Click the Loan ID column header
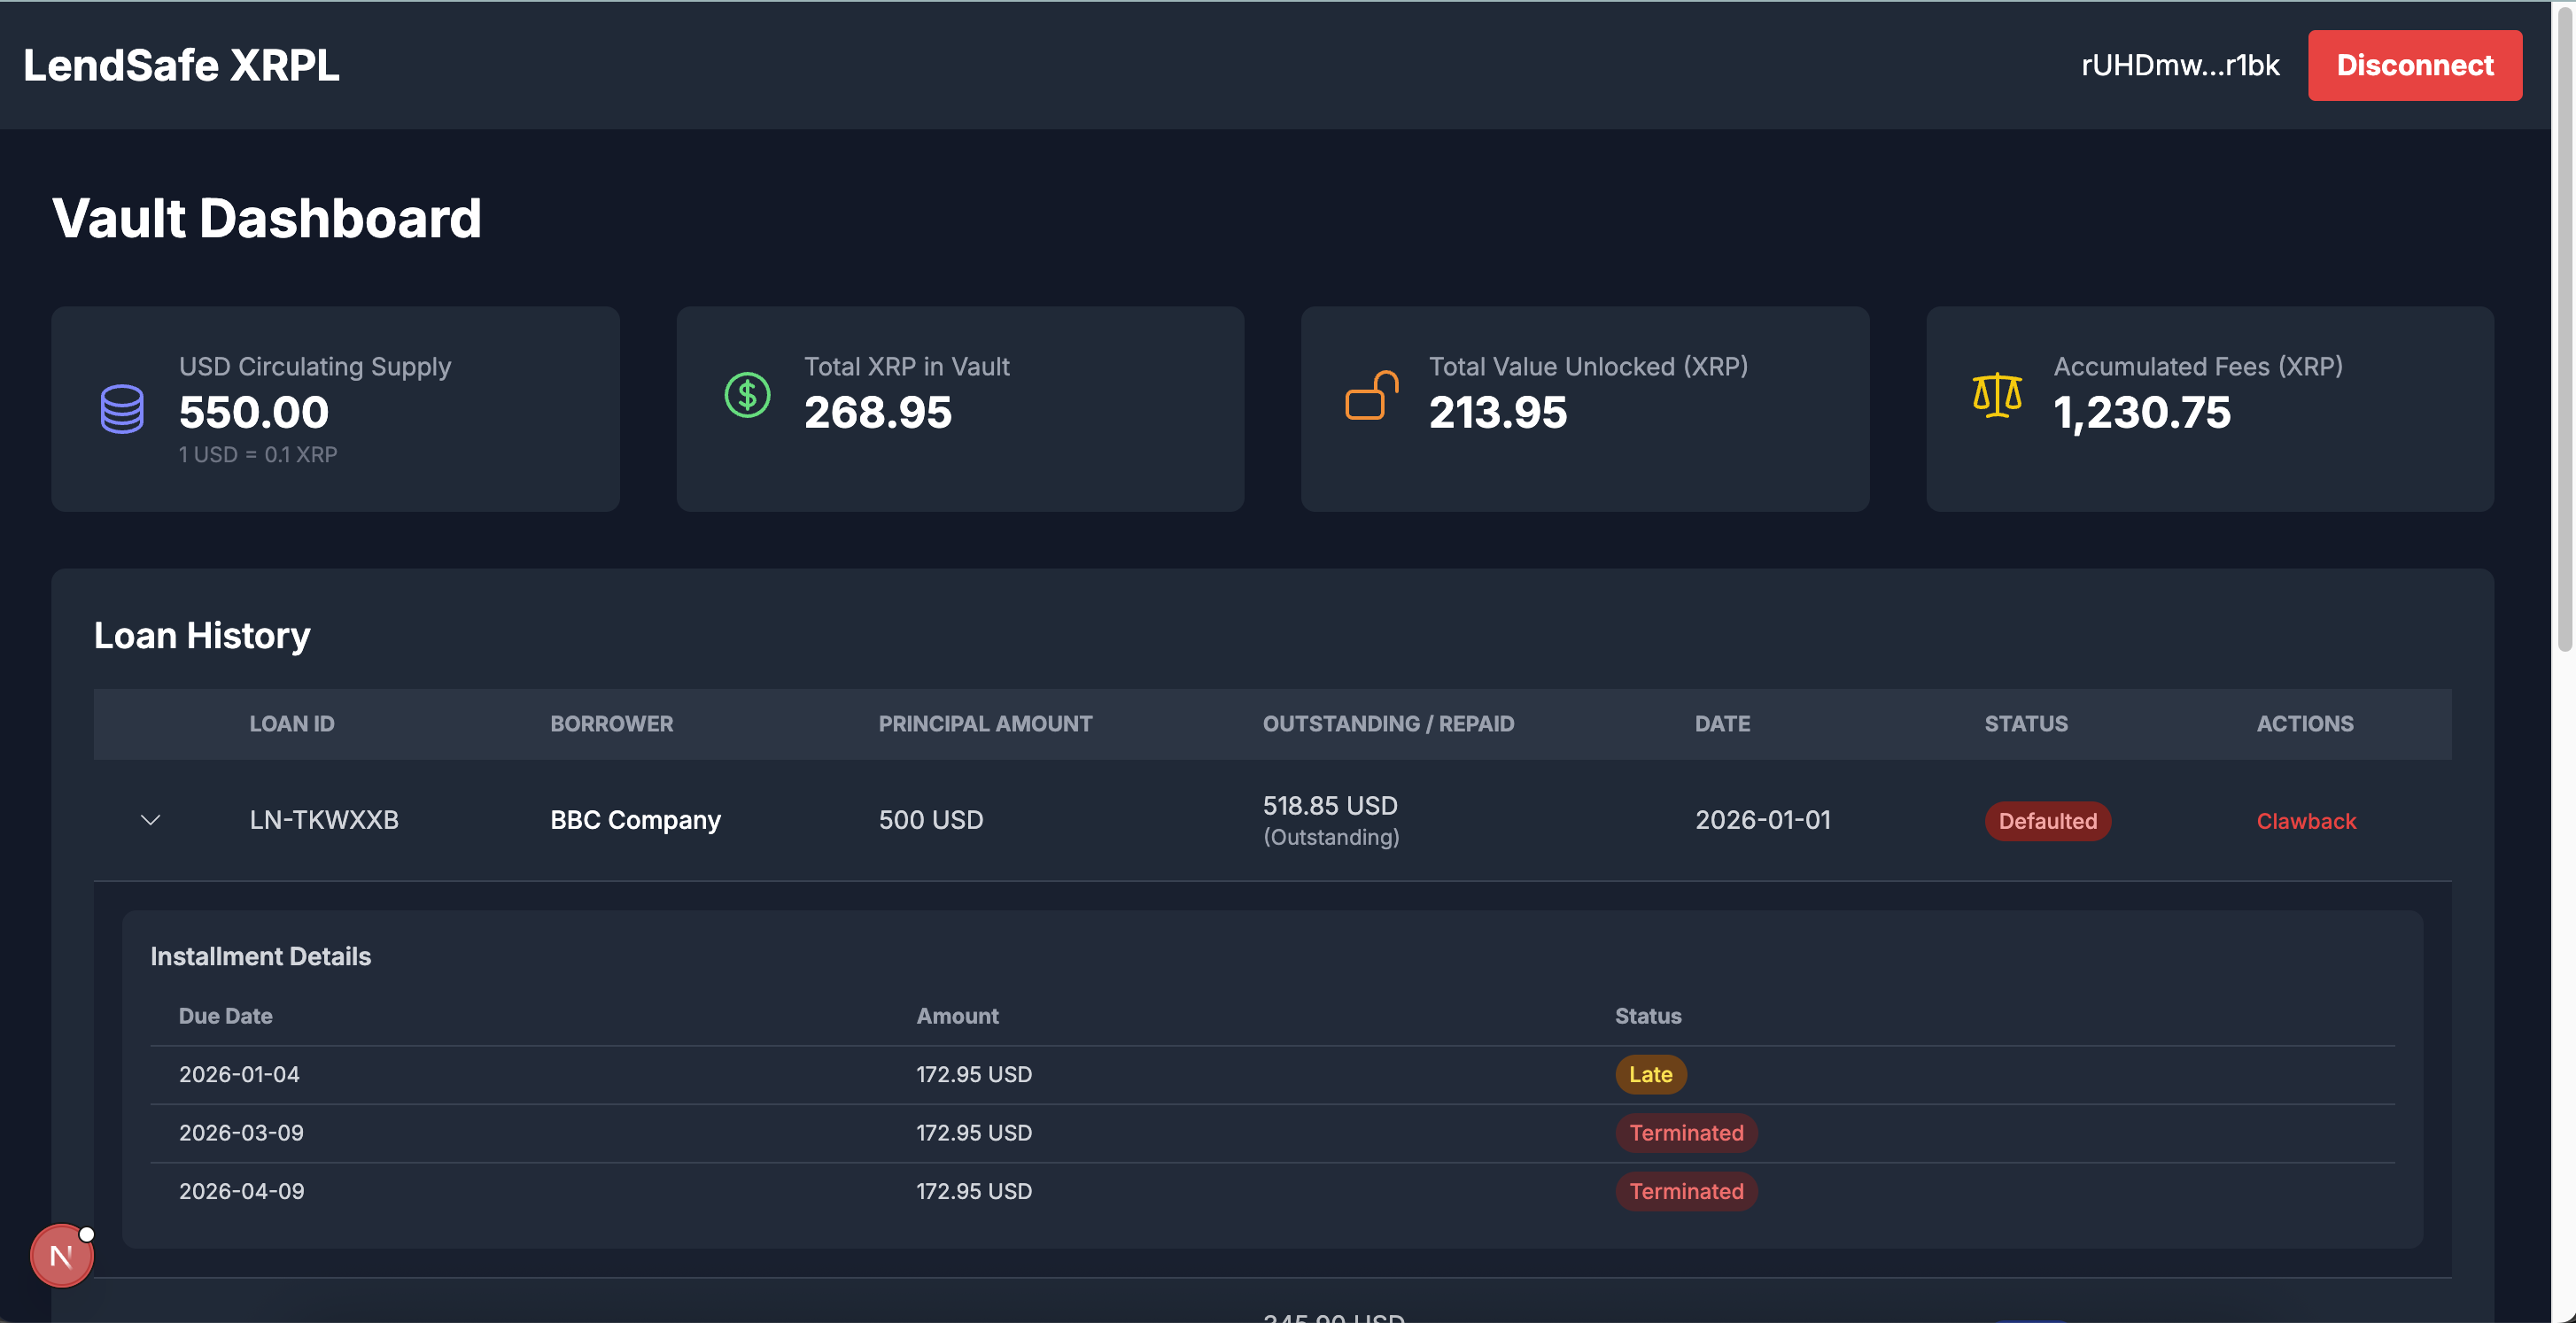This screenshot has width=2576, height=1323. click(291, 723)
